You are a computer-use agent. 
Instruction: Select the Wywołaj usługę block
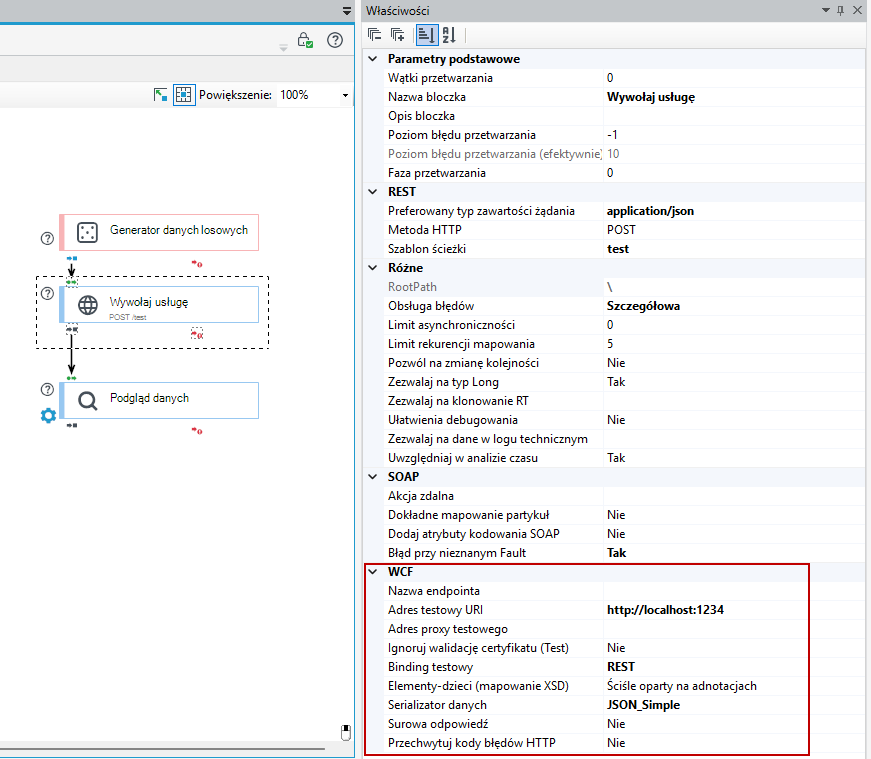tap(159, 304)
